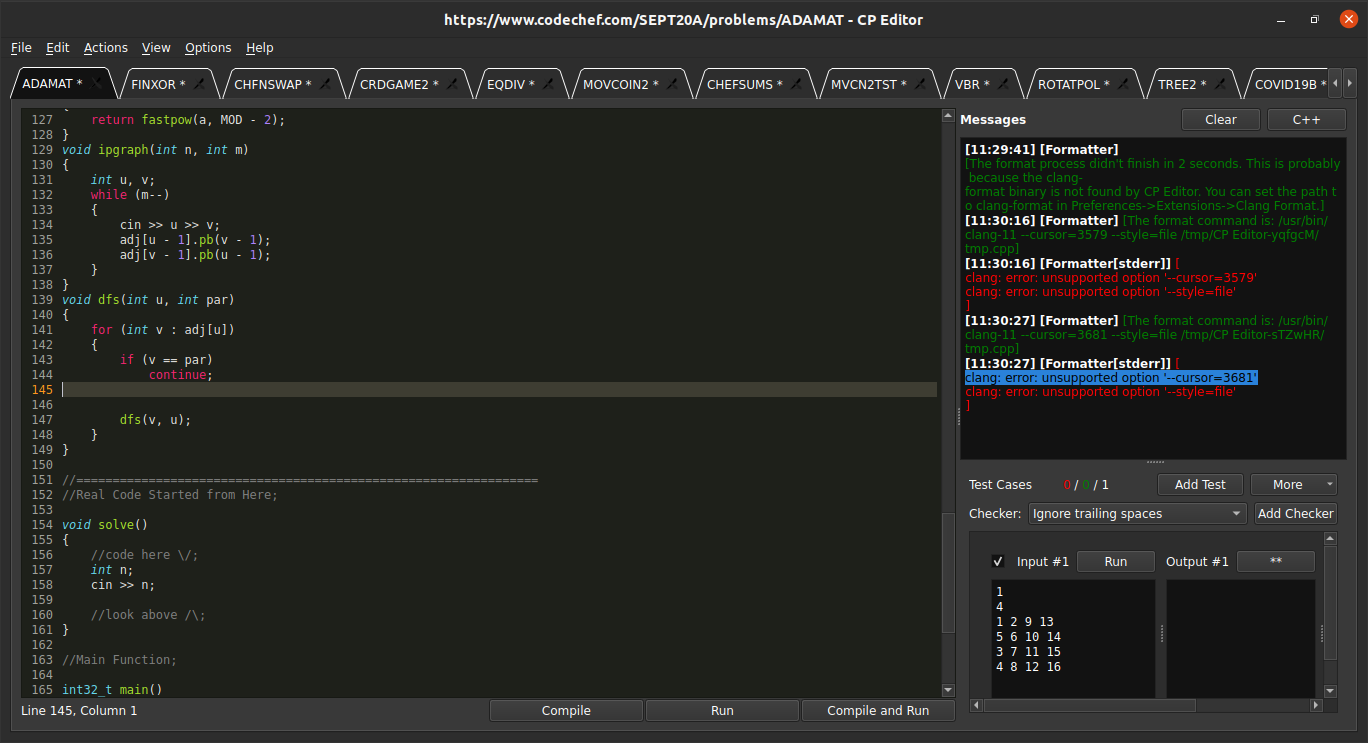The height and width of the screenshot is (743, 1368).
Task: Click the editor scrollbar down arrow
Action: pos(947,689)
